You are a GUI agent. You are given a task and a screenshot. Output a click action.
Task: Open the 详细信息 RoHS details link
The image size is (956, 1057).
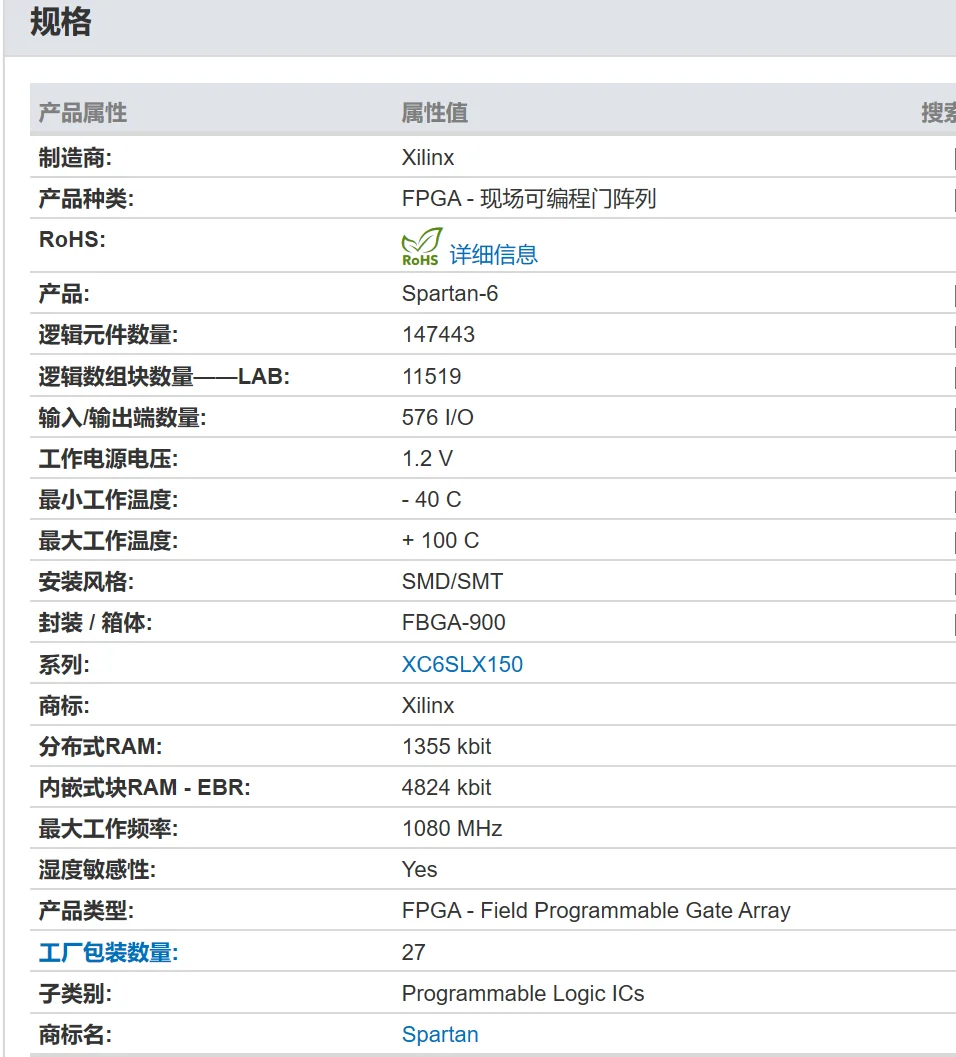(493, 254)
